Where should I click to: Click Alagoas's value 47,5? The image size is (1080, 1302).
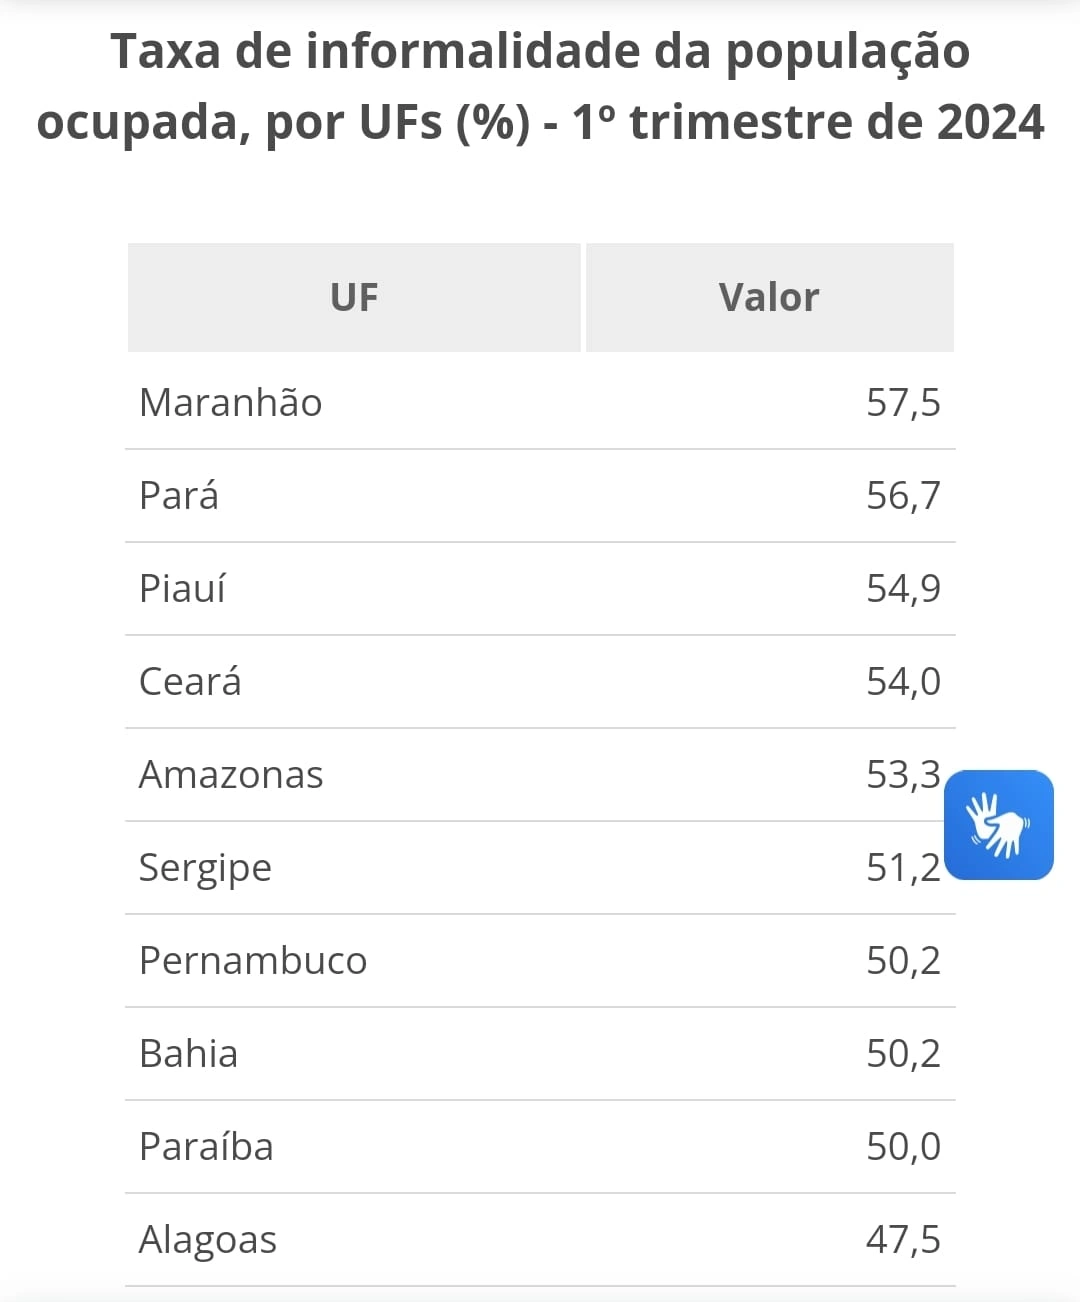point(903,1240)
